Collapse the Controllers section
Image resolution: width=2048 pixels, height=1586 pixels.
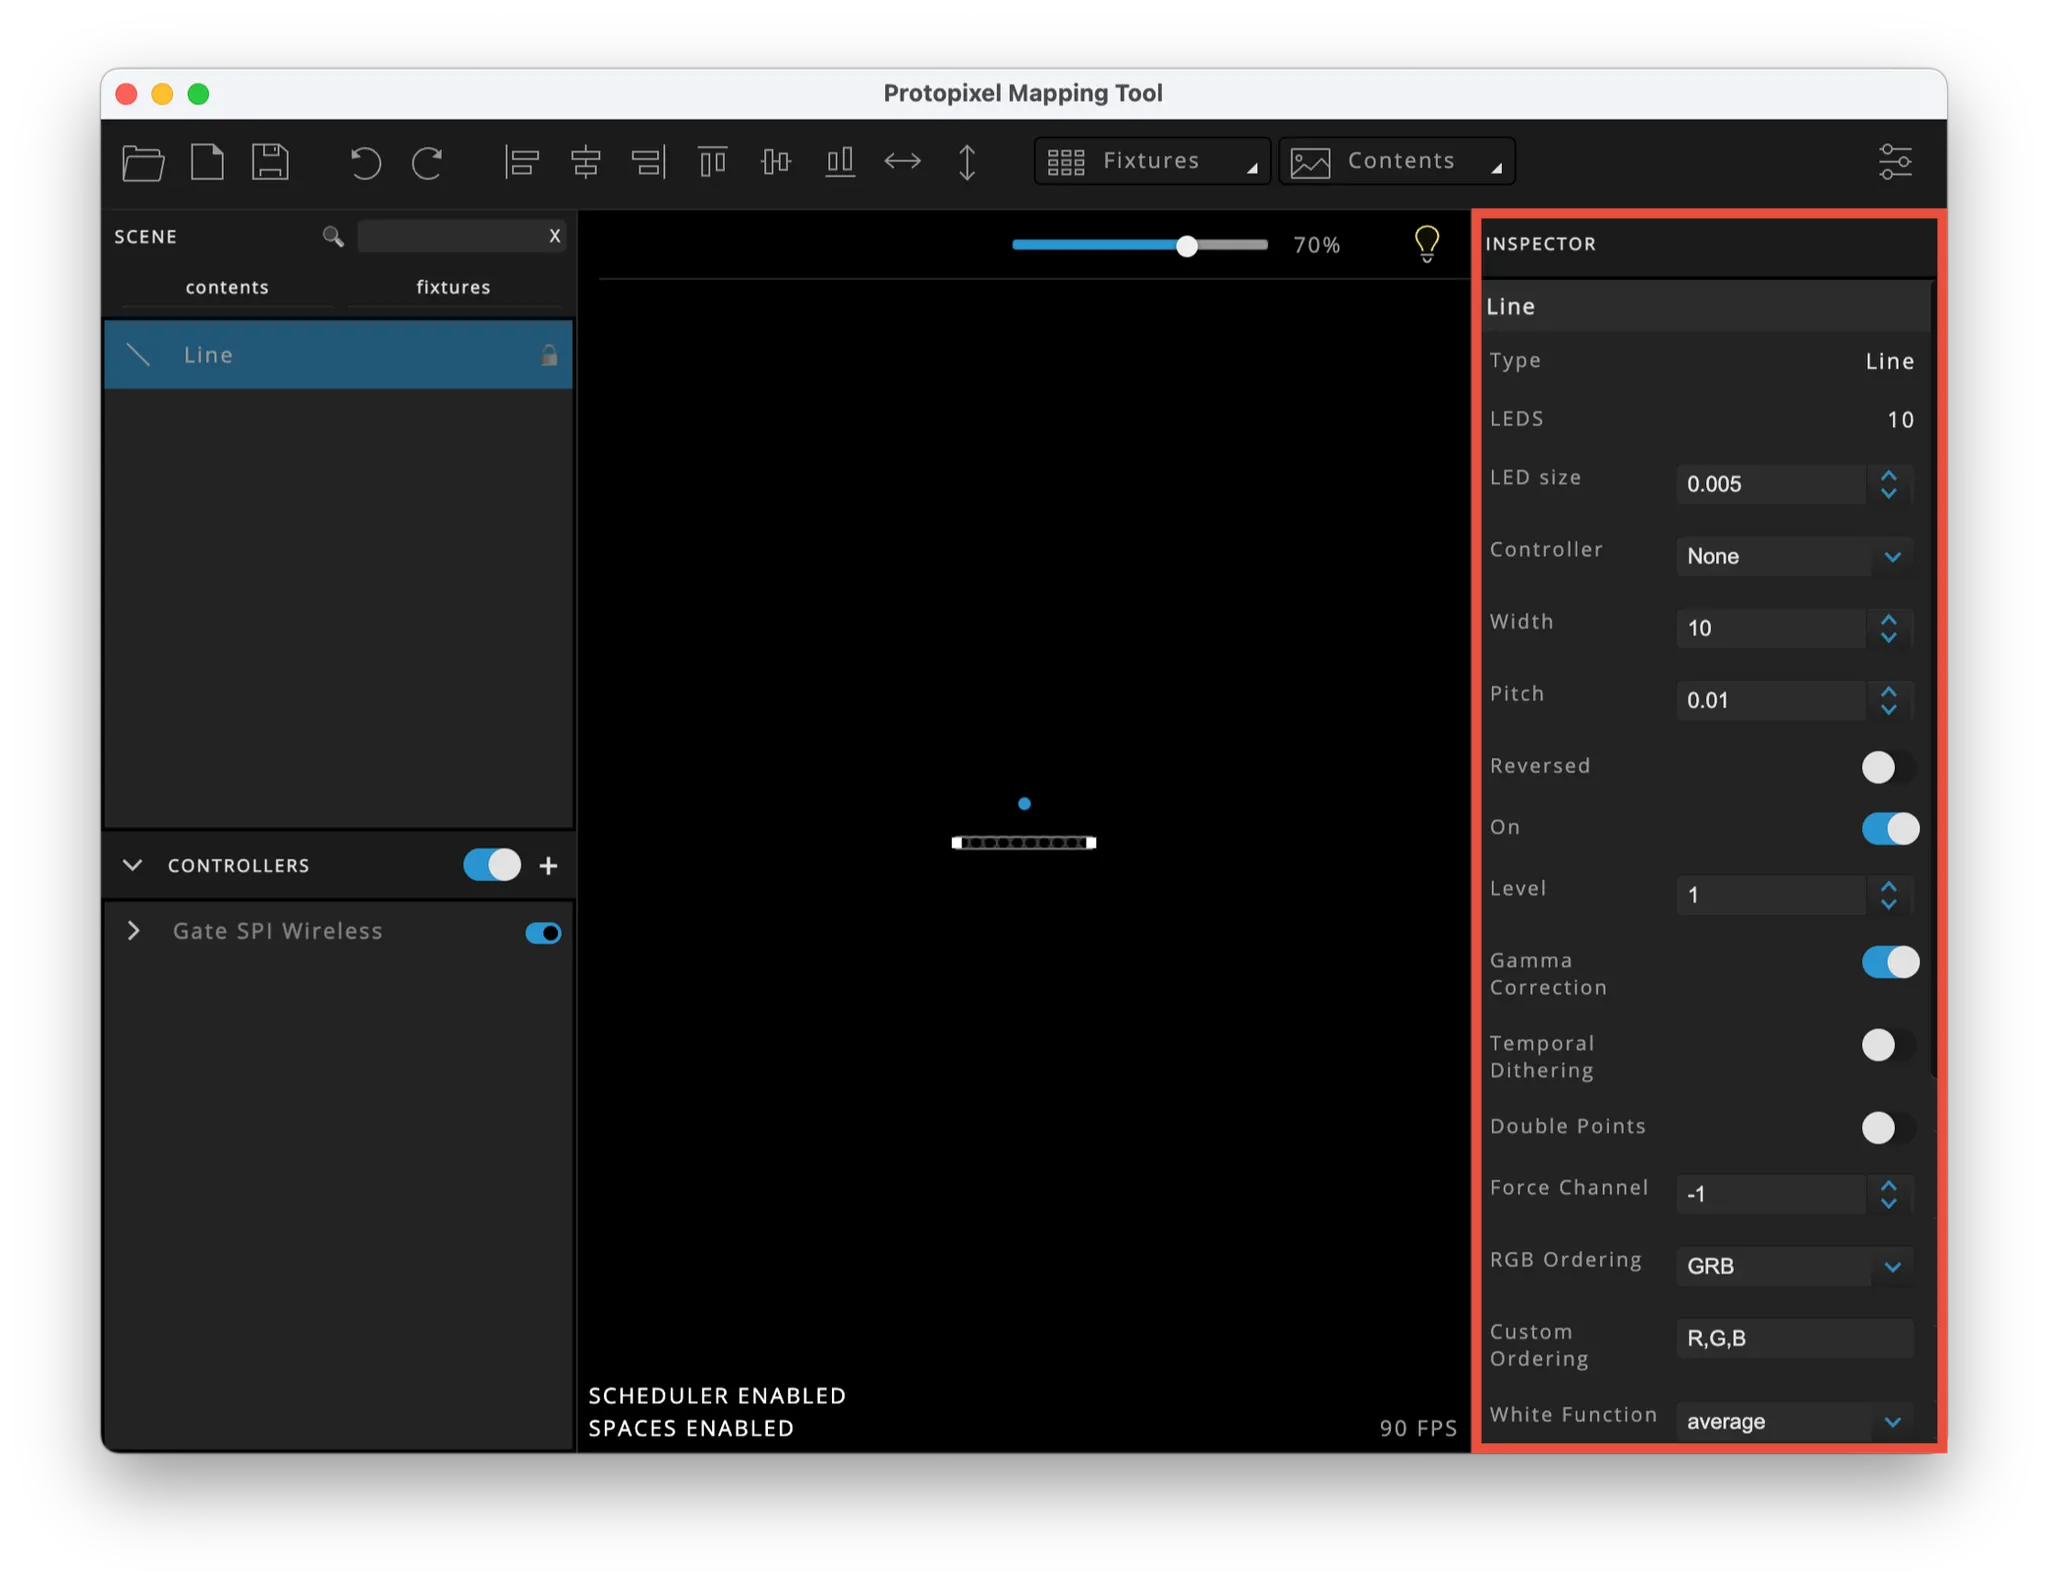point(132,865)
